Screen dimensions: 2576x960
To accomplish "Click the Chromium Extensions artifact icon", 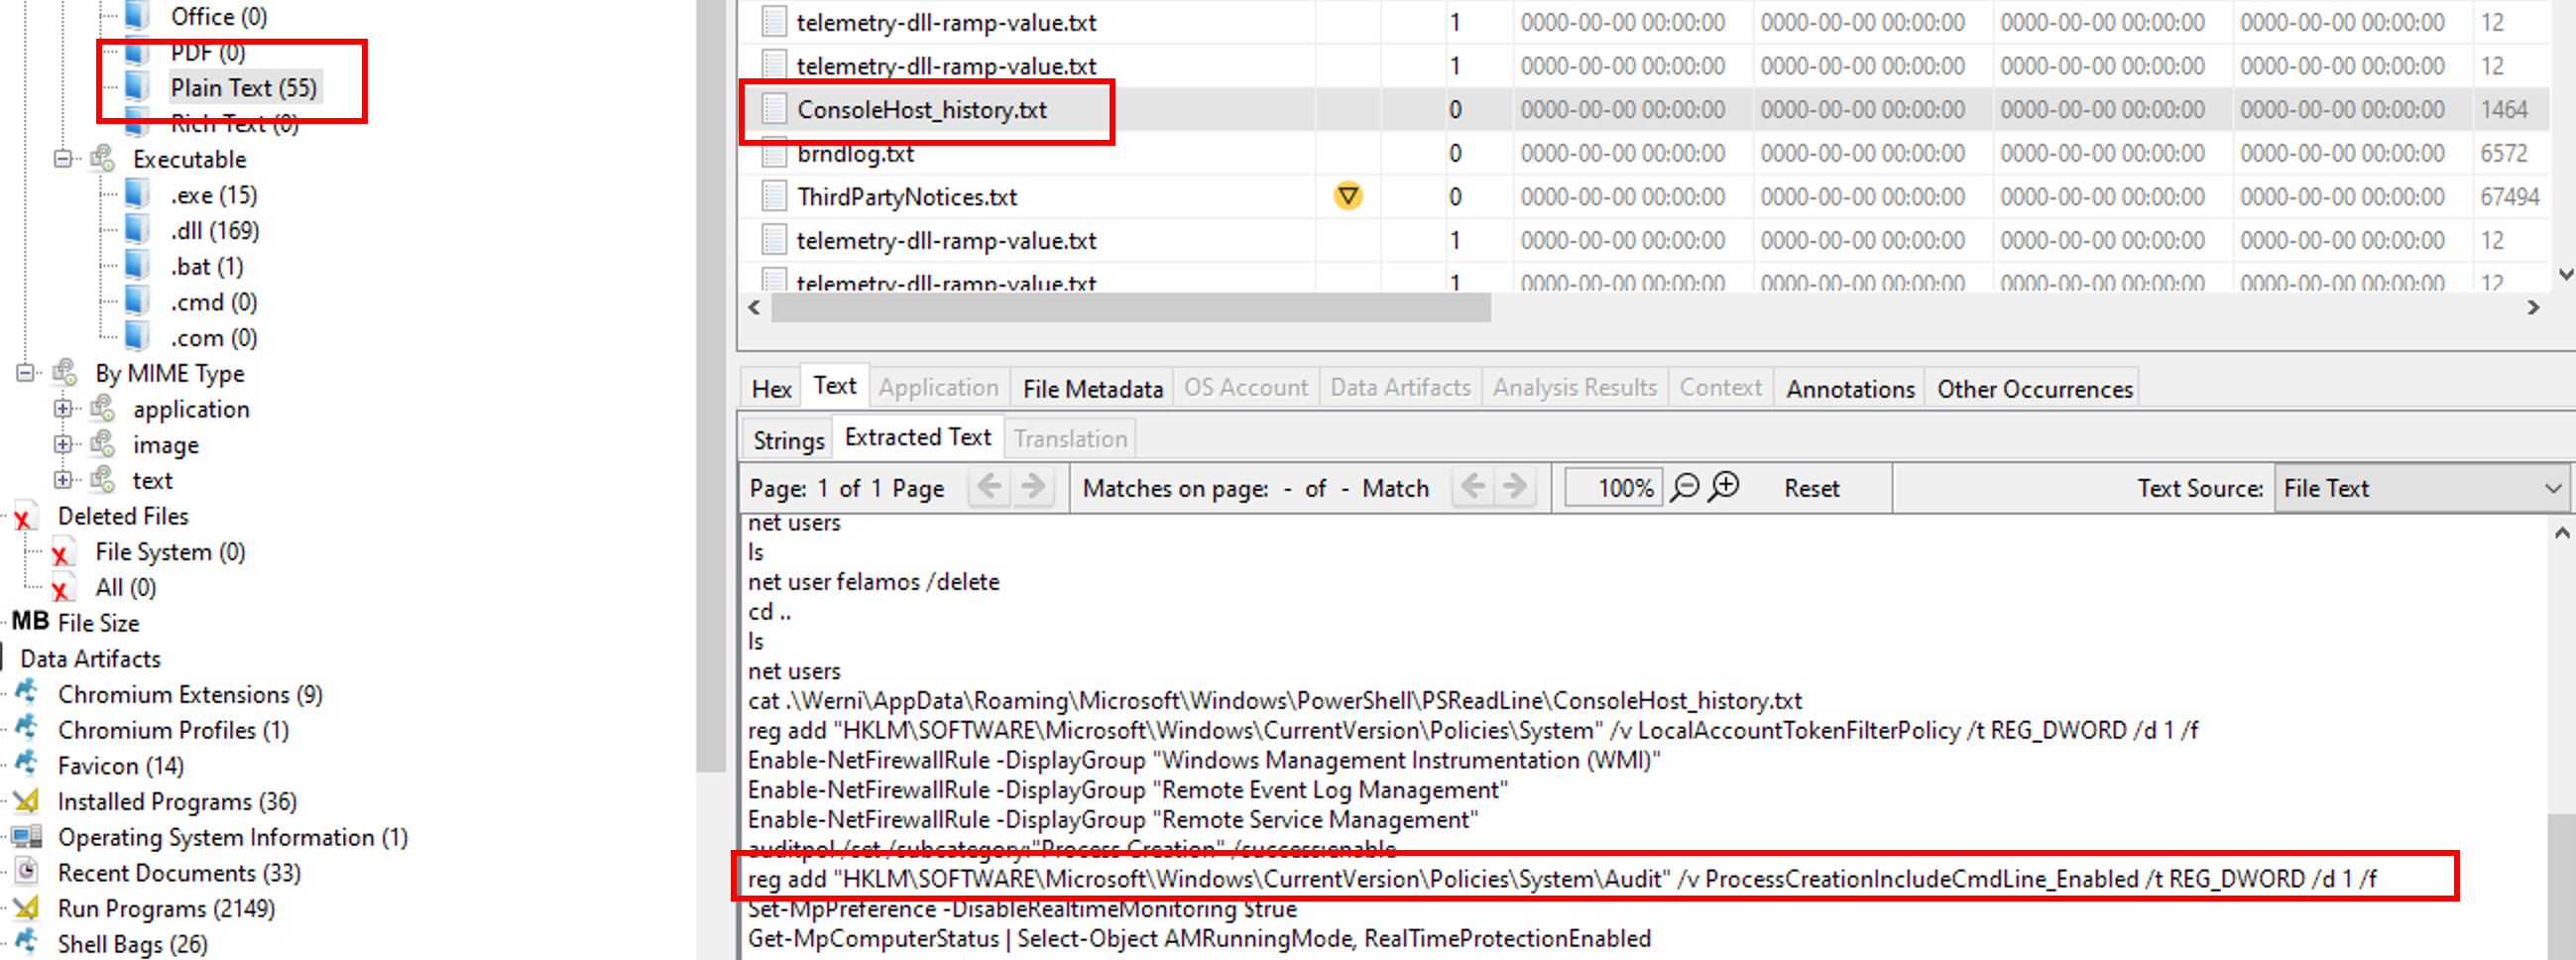I will 27,693.
